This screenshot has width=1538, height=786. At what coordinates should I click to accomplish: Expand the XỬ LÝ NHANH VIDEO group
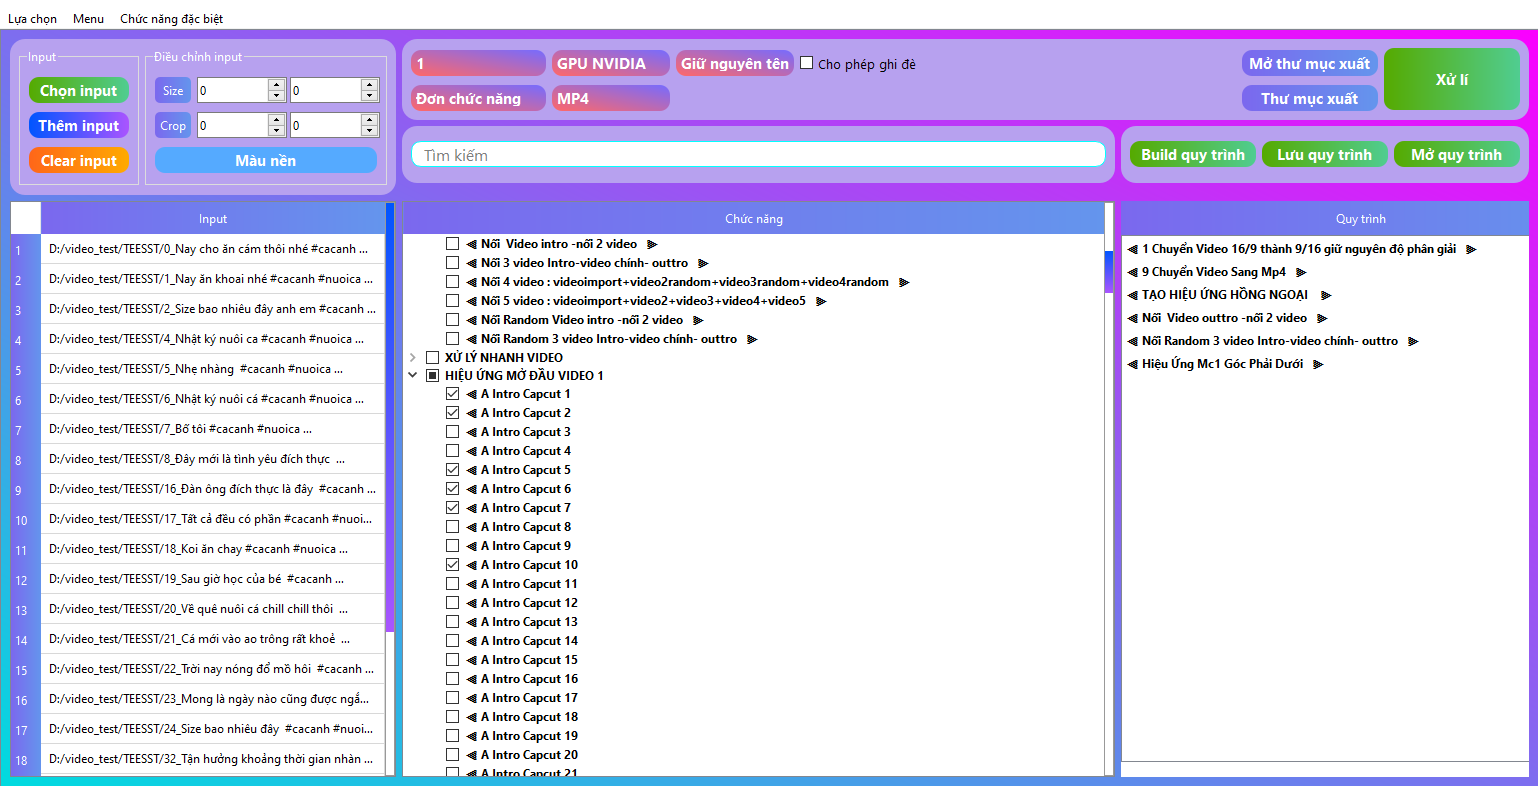pyautogui.click(x=413, y=357)
